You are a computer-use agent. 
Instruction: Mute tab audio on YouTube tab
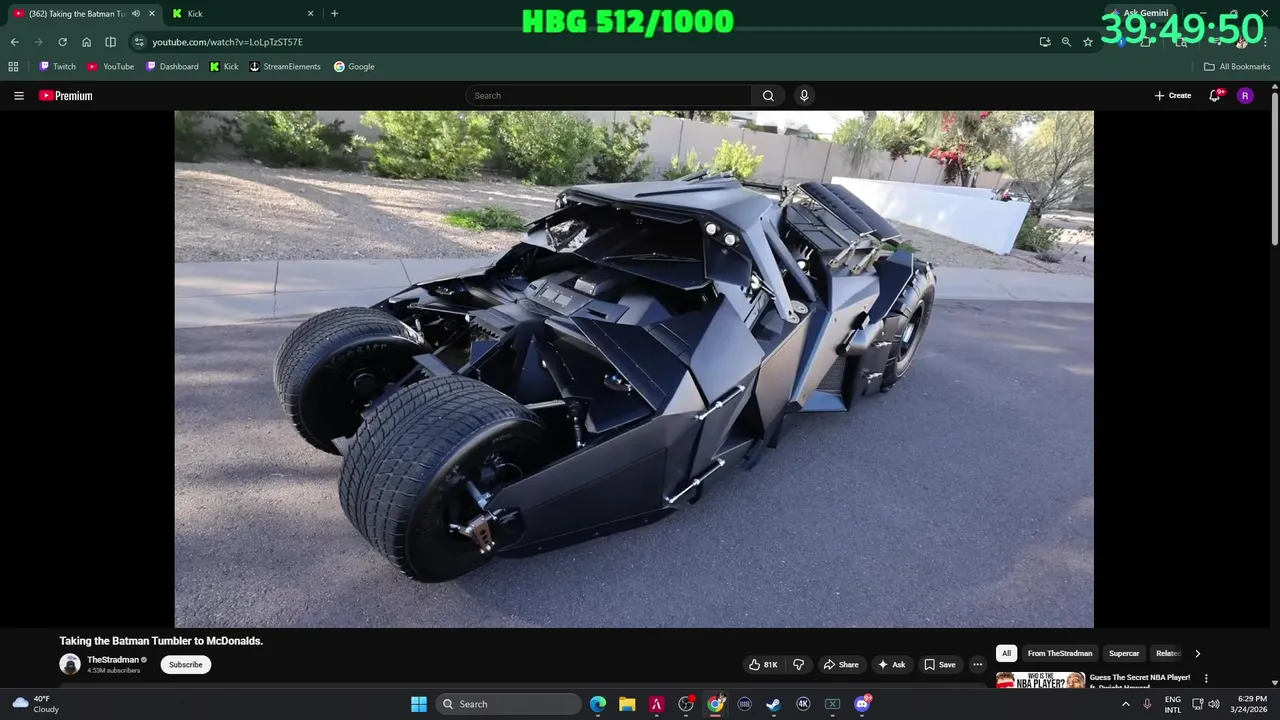135,14
